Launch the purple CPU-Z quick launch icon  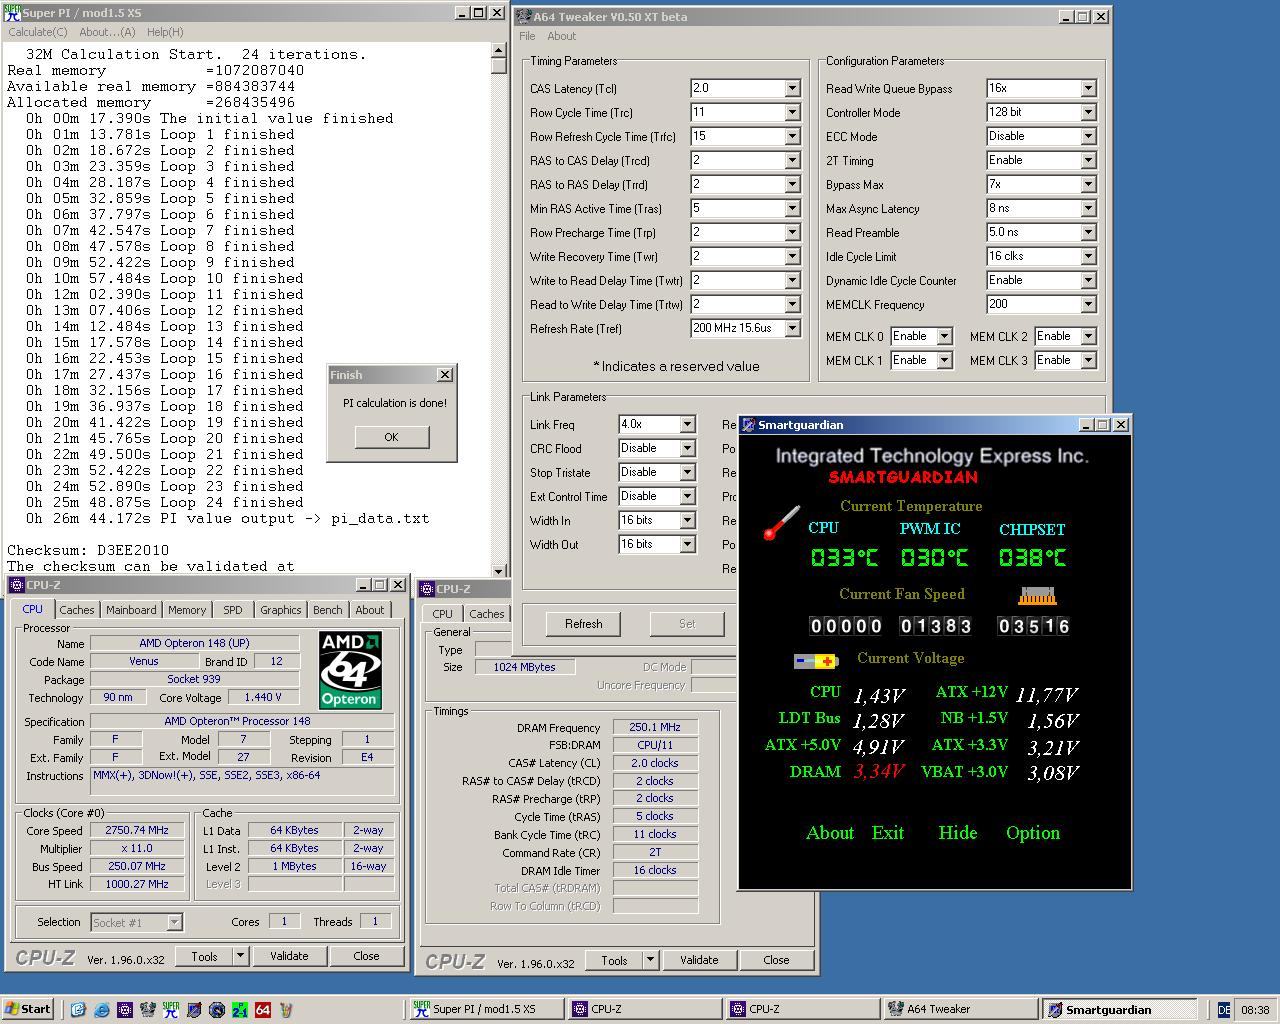pyautogui.click(x=125, y=1010)
